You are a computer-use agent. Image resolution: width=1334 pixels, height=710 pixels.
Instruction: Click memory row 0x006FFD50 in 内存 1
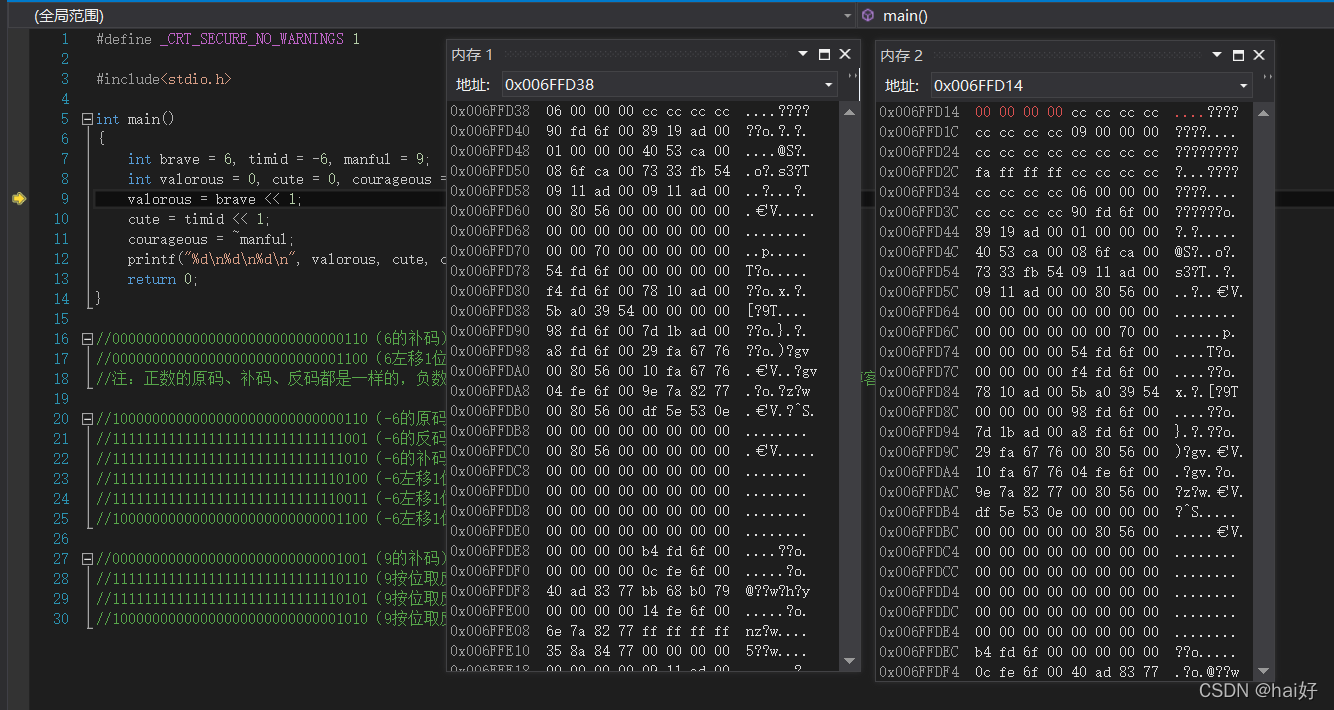(x=645, y=172)
